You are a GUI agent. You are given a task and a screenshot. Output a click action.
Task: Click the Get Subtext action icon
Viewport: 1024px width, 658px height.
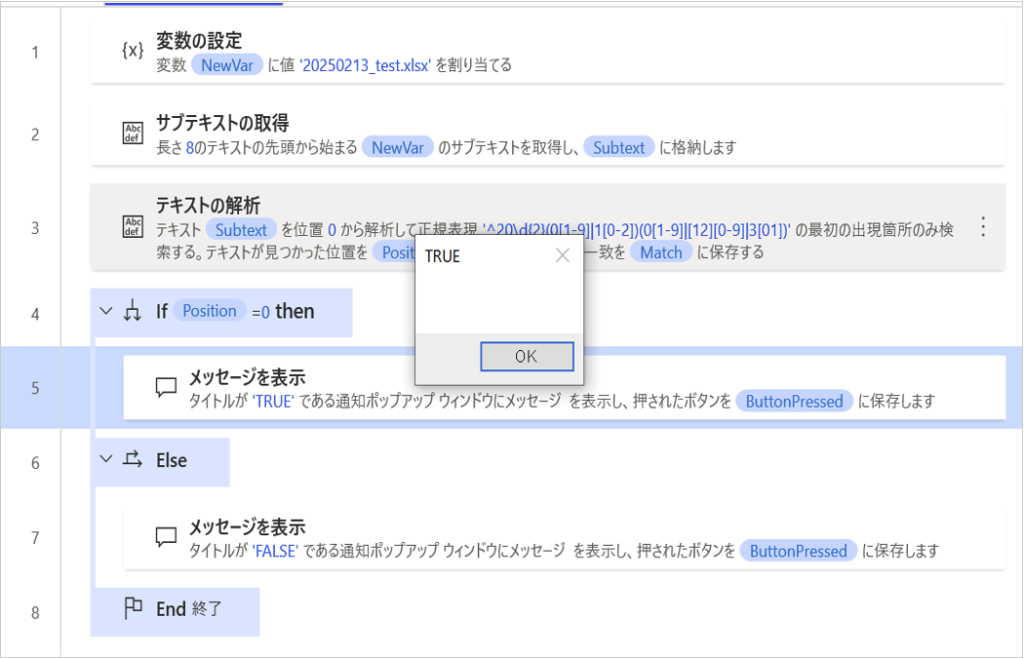pyautogui.click(x=133, y=134)
